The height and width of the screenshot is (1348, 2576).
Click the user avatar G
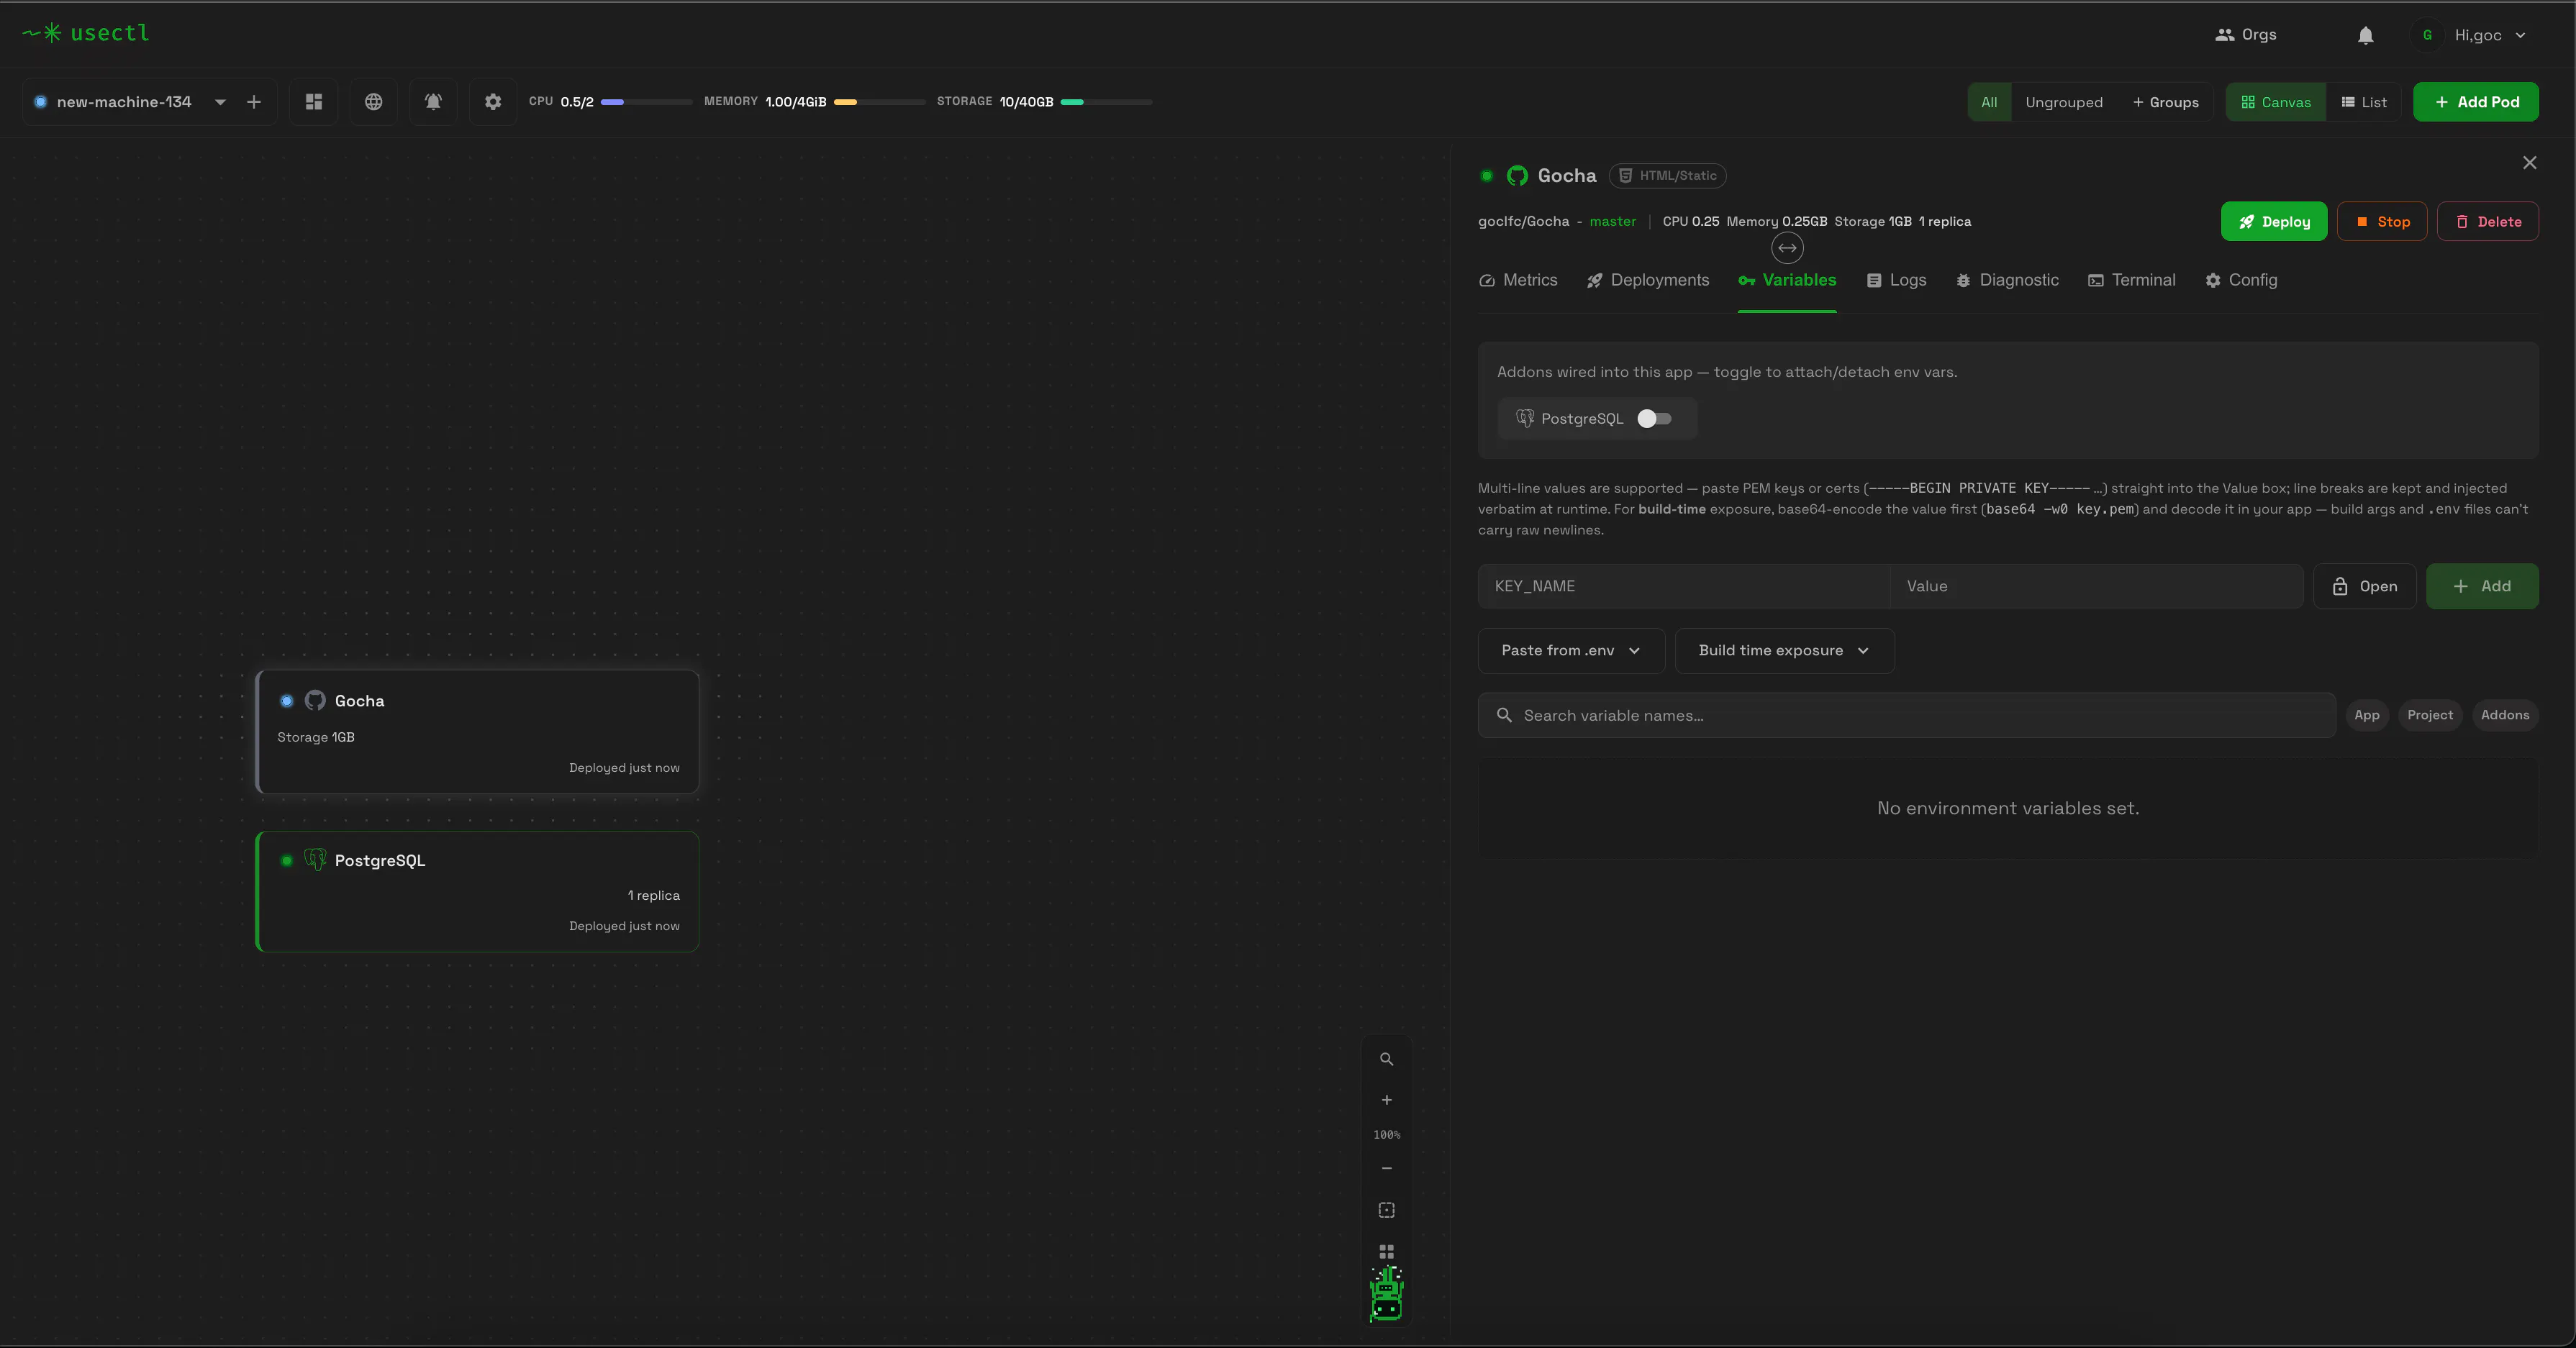tap(2427, 35)
